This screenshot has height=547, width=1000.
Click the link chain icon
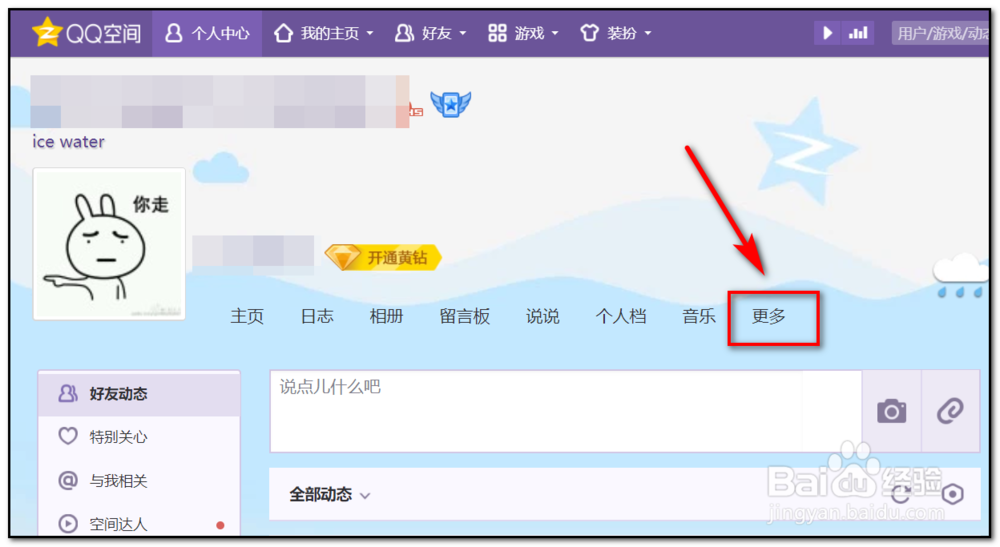pyautogui.click(x=950, y=411)
